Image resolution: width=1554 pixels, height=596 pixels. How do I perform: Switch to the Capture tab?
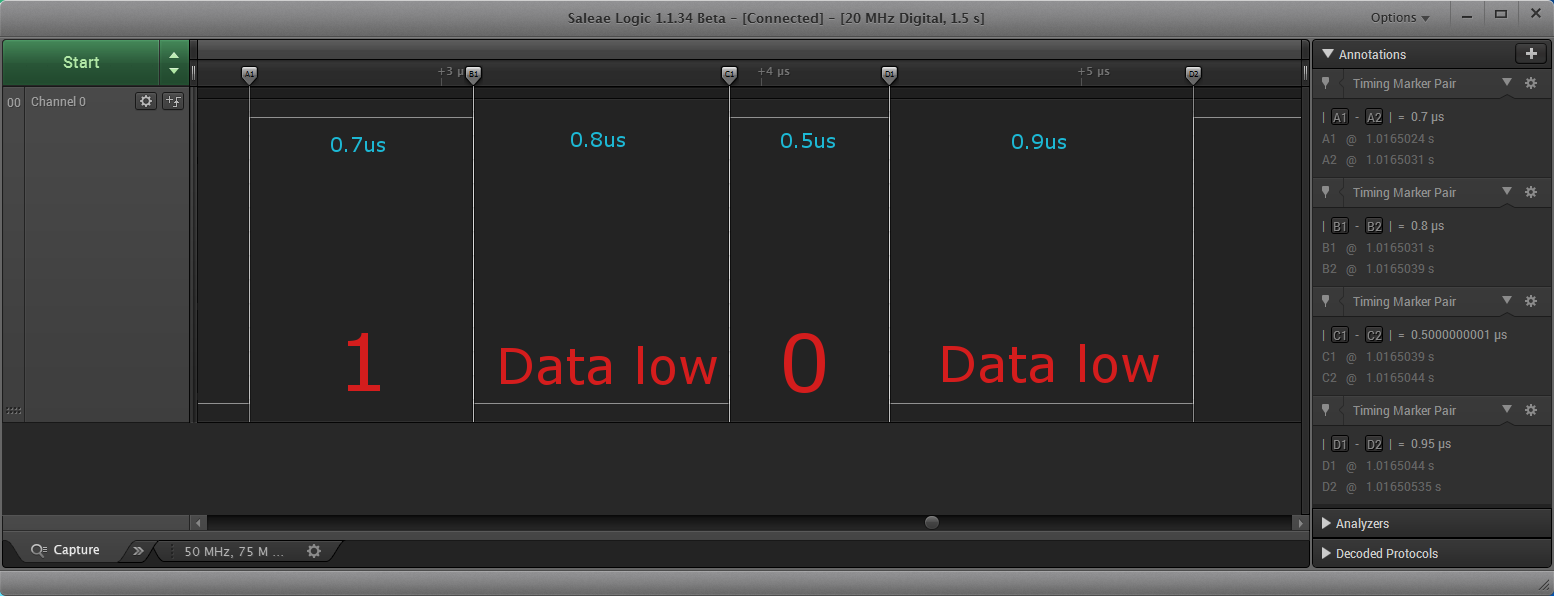pyautogui.click(x=66, y=550)
